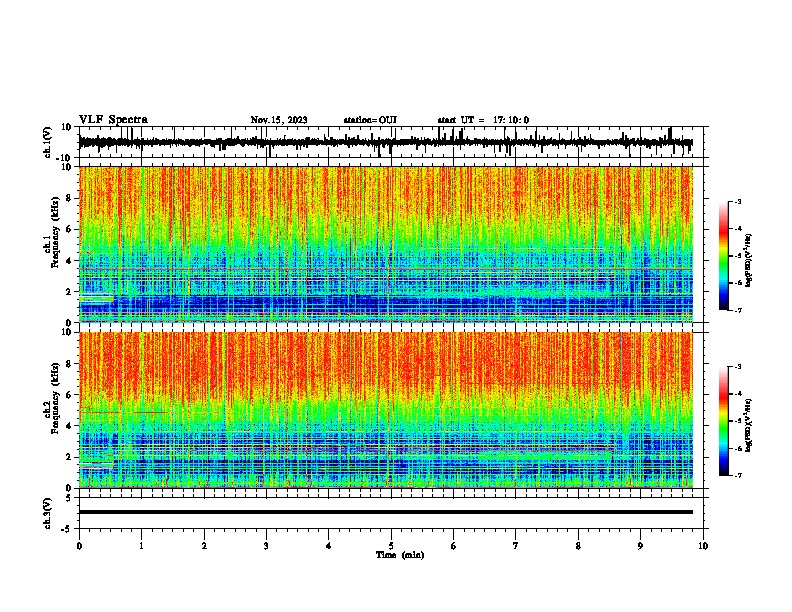
Task: Click the time axis tick label "5"
Action: coord(391,546)
